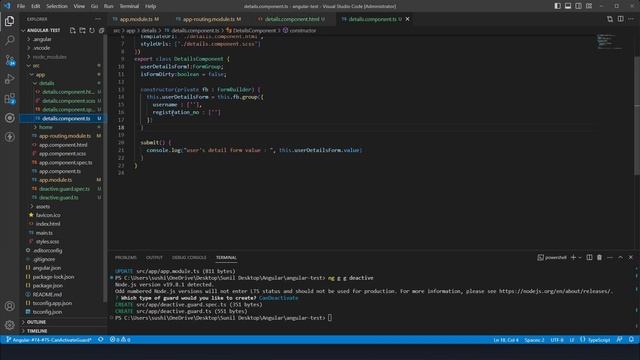Click New File icon in Explorer header

[x=73, y=30]
